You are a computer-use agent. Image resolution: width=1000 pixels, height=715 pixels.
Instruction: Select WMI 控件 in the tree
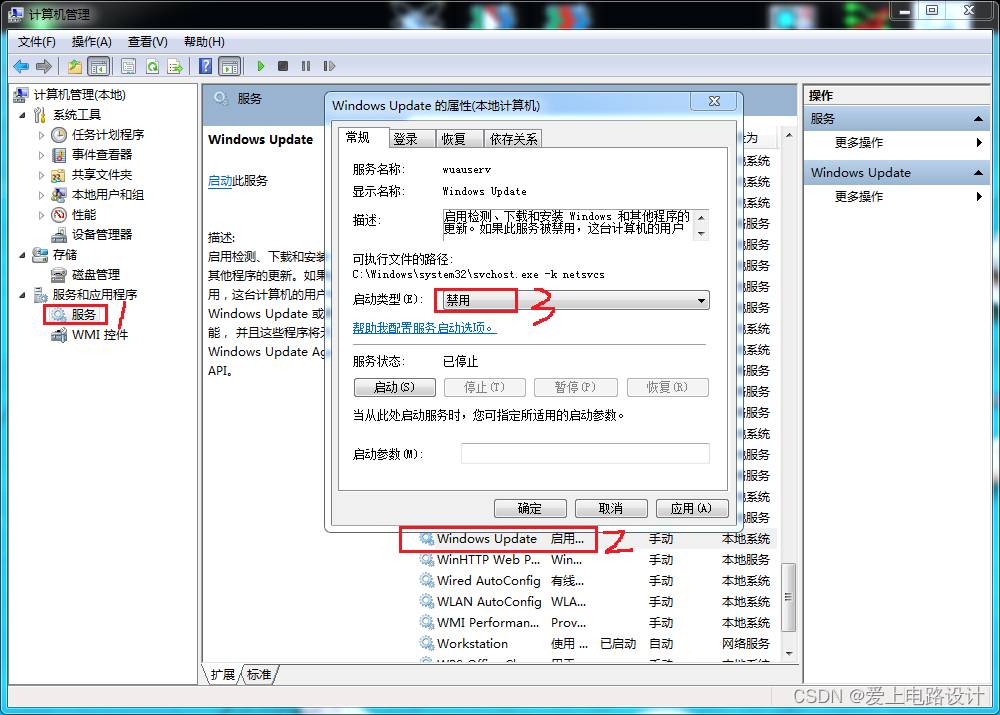pyautogui.click(x=100, y=335)
